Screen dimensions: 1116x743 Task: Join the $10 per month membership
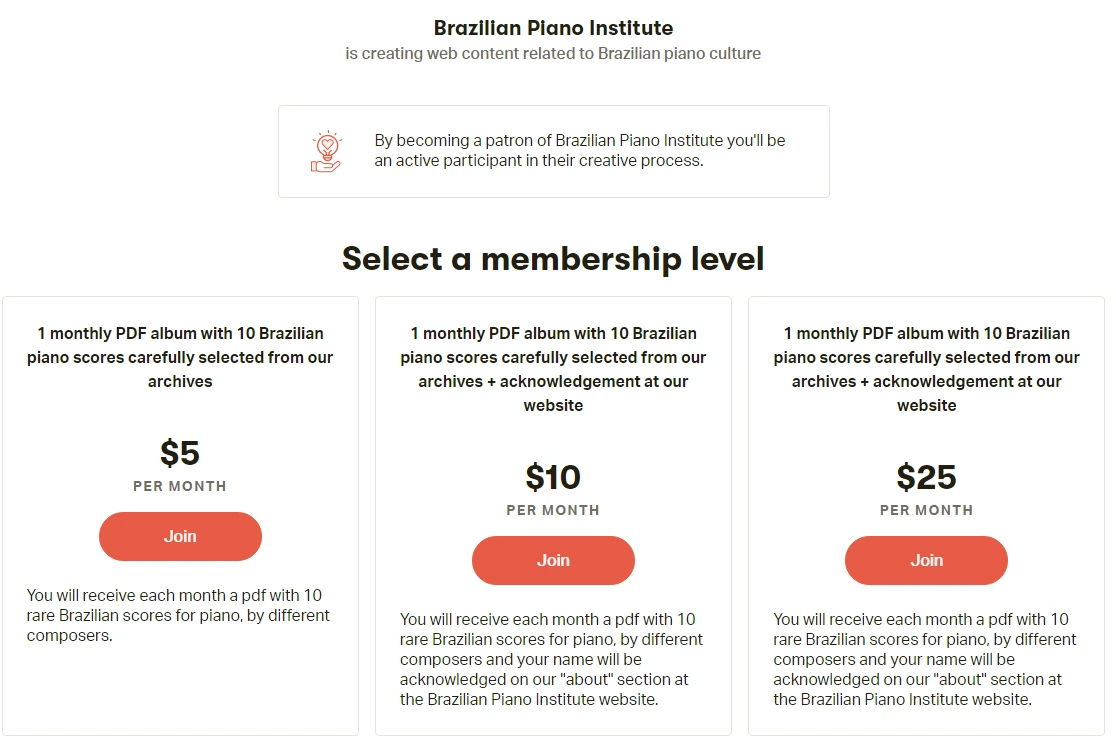point(553,560)
